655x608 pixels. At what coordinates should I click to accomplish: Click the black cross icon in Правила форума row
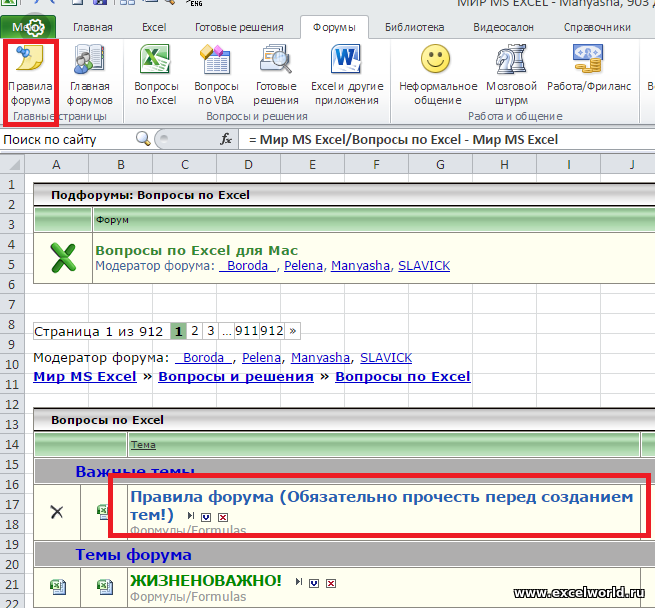pos(57,512)
